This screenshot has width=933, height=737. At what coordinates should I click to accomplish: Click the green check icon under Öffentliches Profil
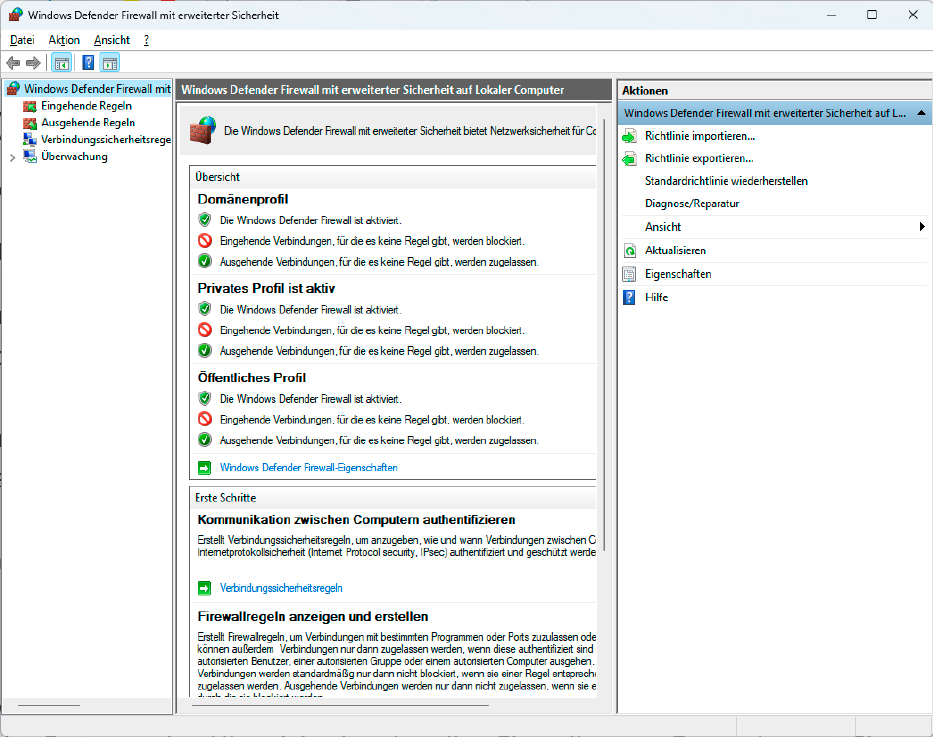pos(205,440)
